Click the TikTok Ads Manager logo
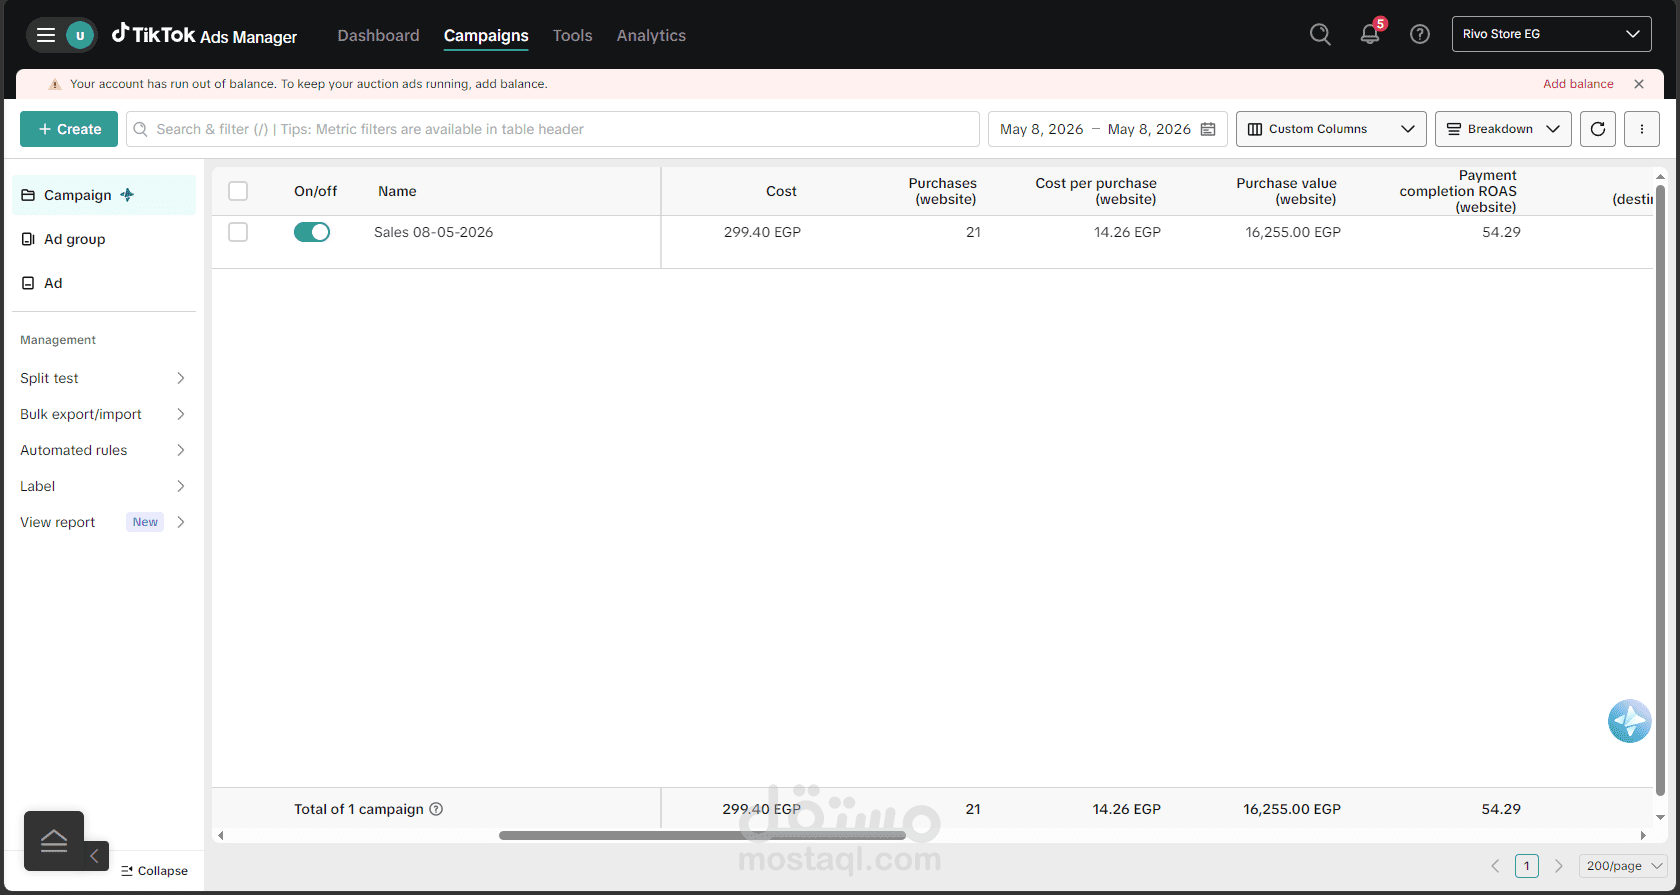Screen dimensions: 1680x895 tap(204, 35)
